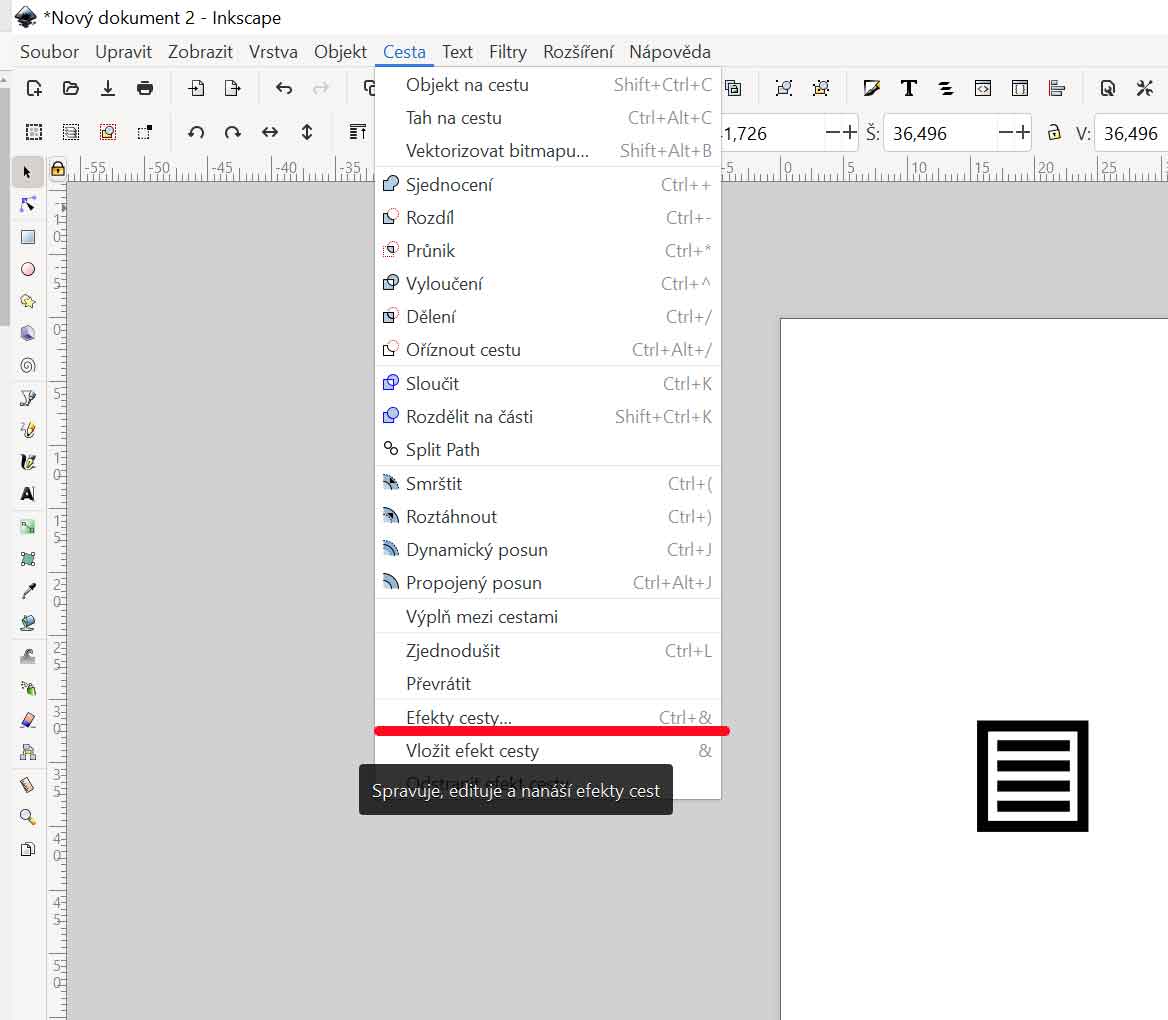Click the width Š input field

tap(940, 133)
